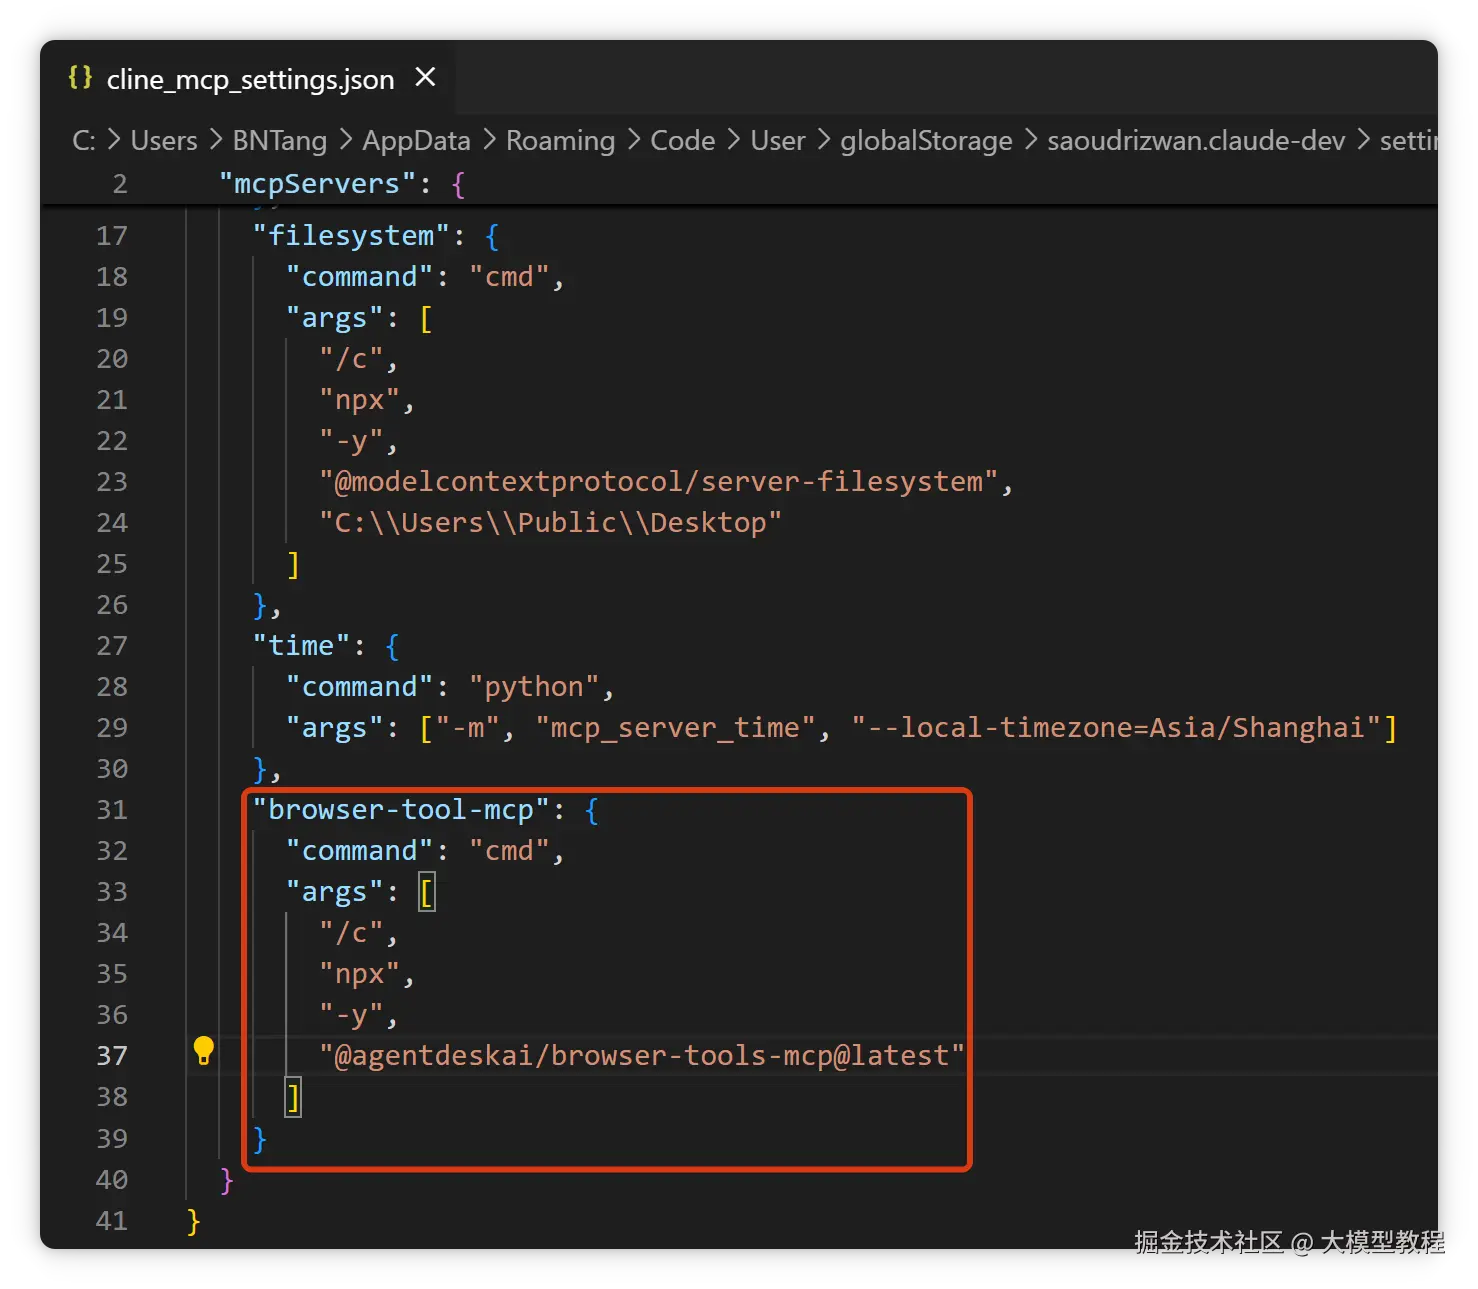Close the cline_mcp_settings.json tab
Viewport: 1478px width, 1289px height.
click(x=425, y=77)
